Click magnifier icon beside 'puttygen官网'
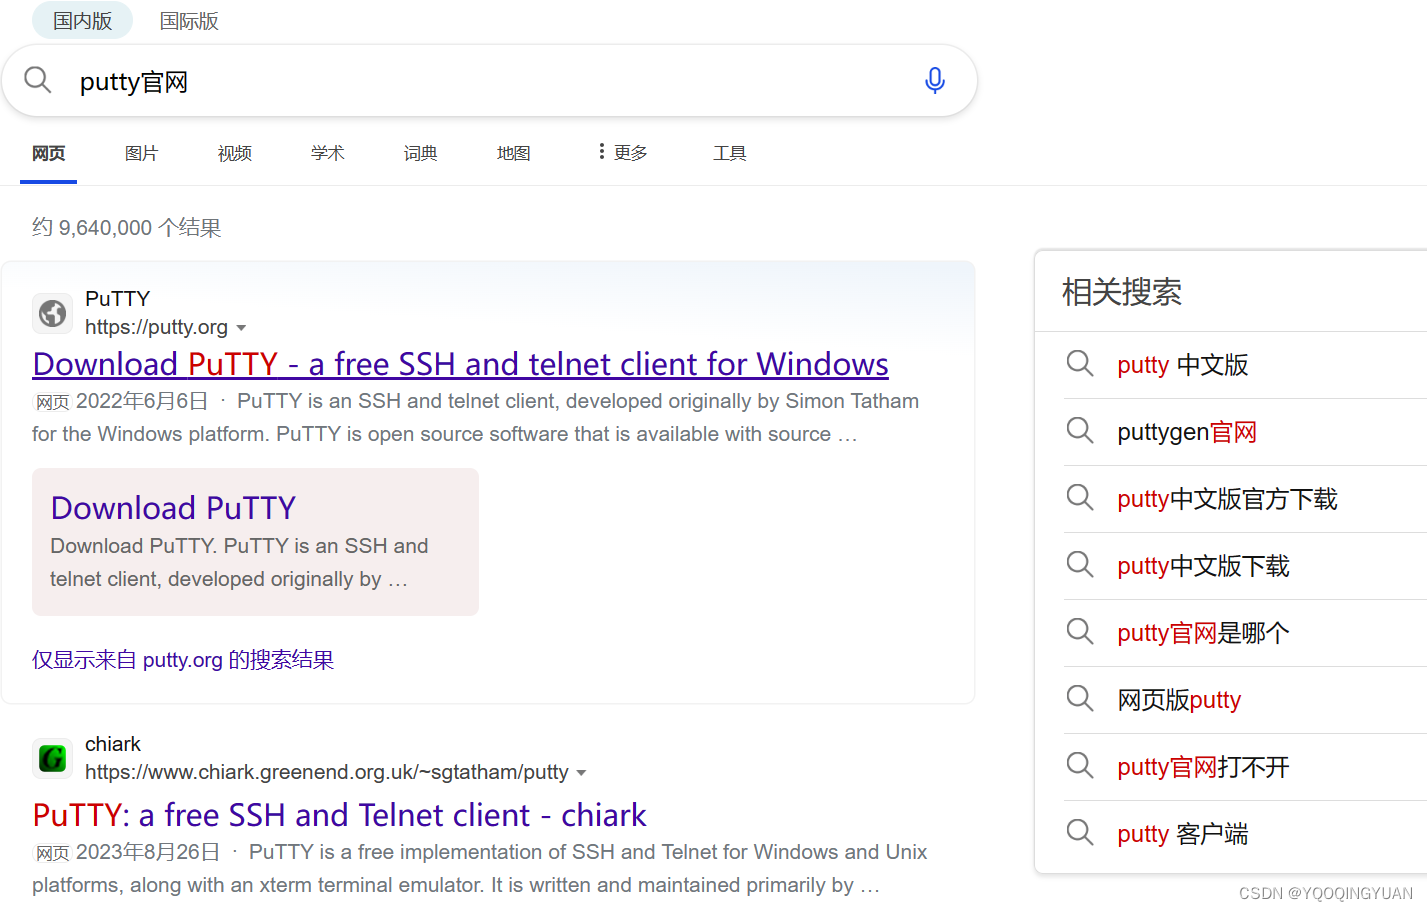This screenshot has height=911, width=1427. pyautogui.click(x=1080, y=431)
